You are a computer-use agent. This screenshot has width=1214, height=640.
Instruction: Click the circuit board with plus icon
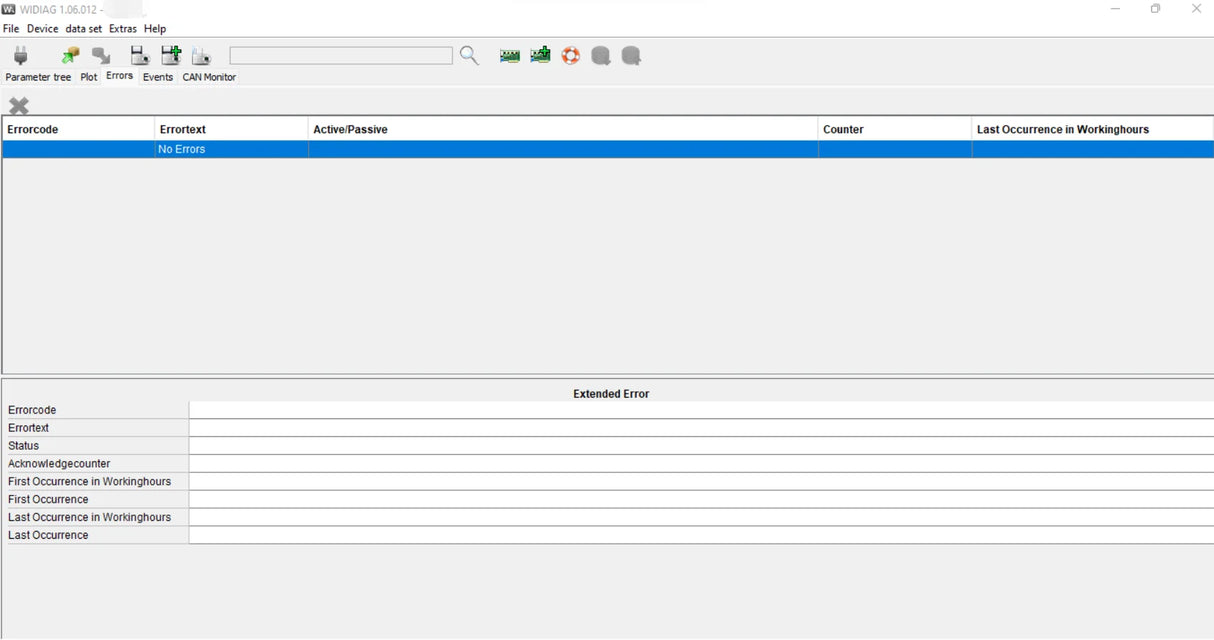click(540, 56)
